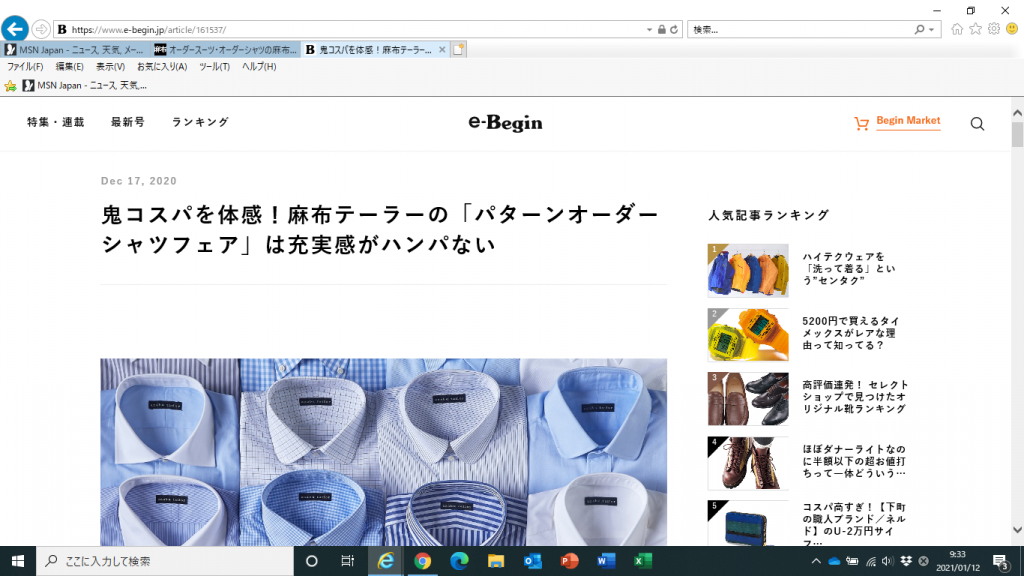Go back with the browser back arrow
Screen dimensions: 1024x576
click(x=14, y=29)
